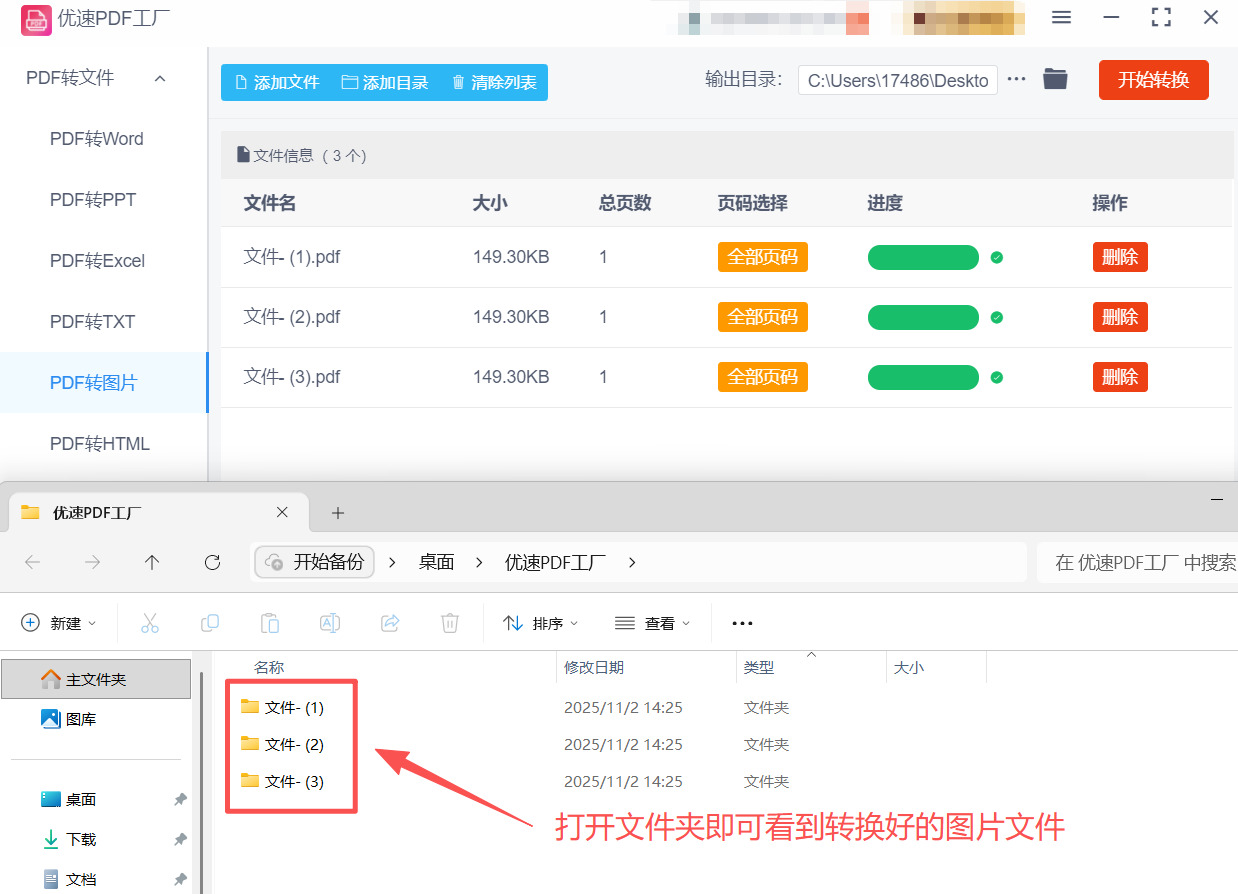1238x894 pixels.
Task: Click the 开始转换 button
Action: tap(1153, 78)
